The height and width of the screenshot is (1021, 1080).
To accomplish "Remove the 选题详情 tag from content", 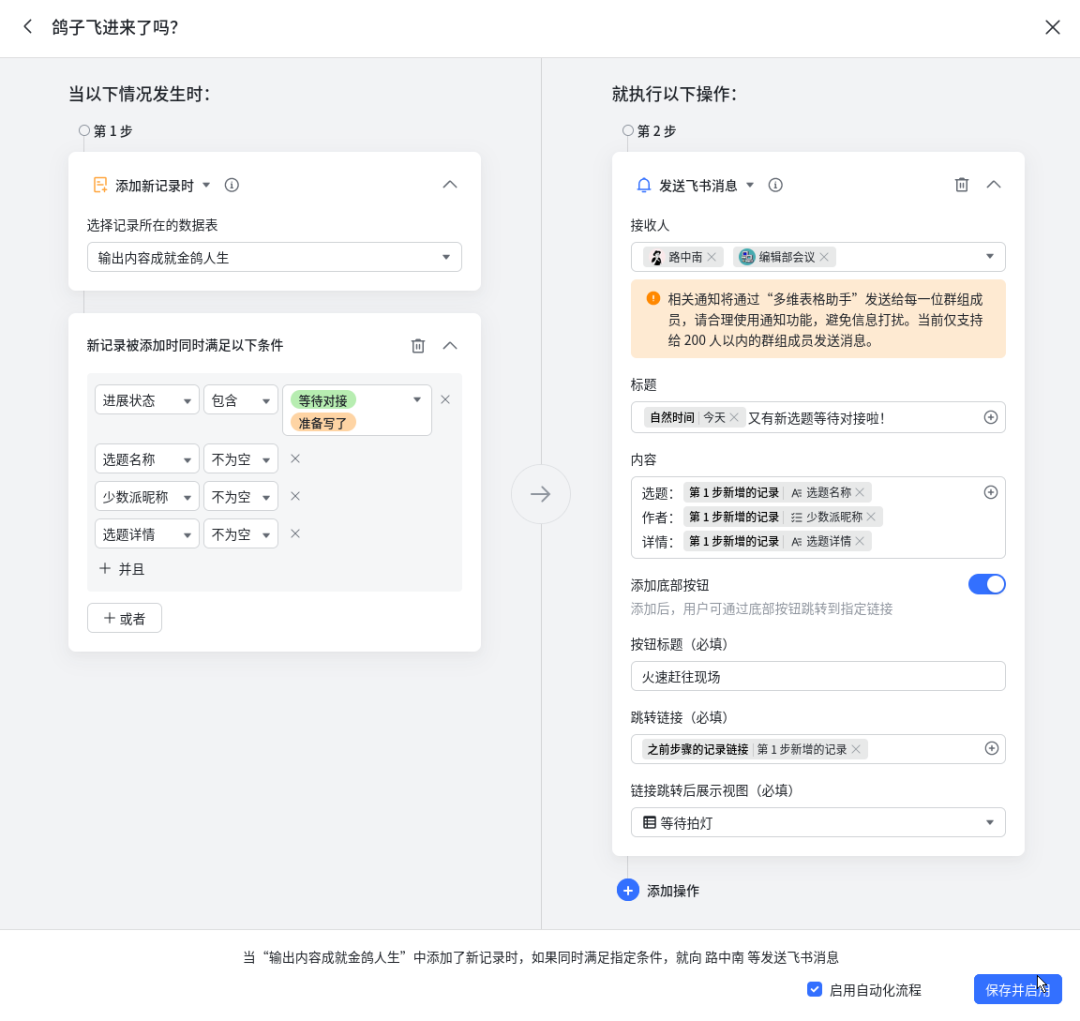I will (x=860, y=542).
